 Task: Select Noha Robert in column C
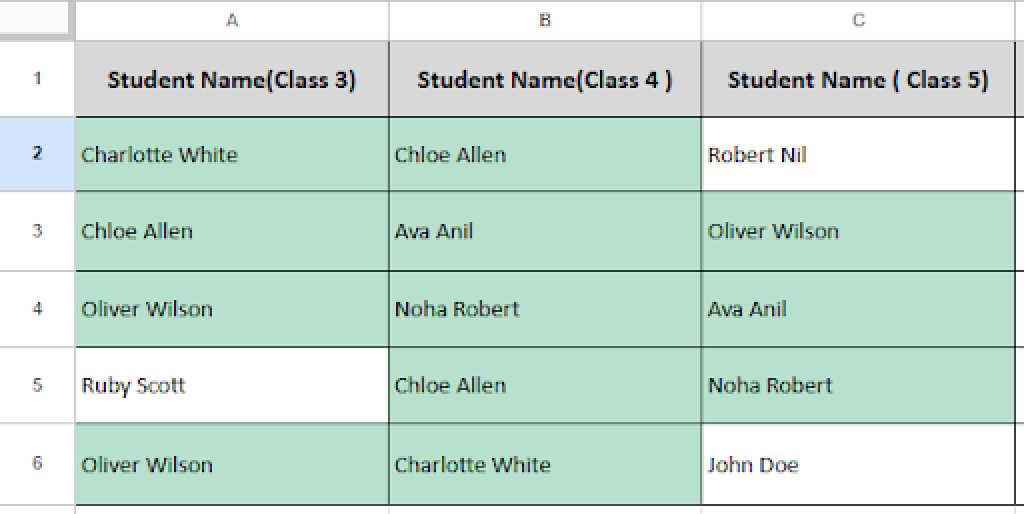[858, 386]
